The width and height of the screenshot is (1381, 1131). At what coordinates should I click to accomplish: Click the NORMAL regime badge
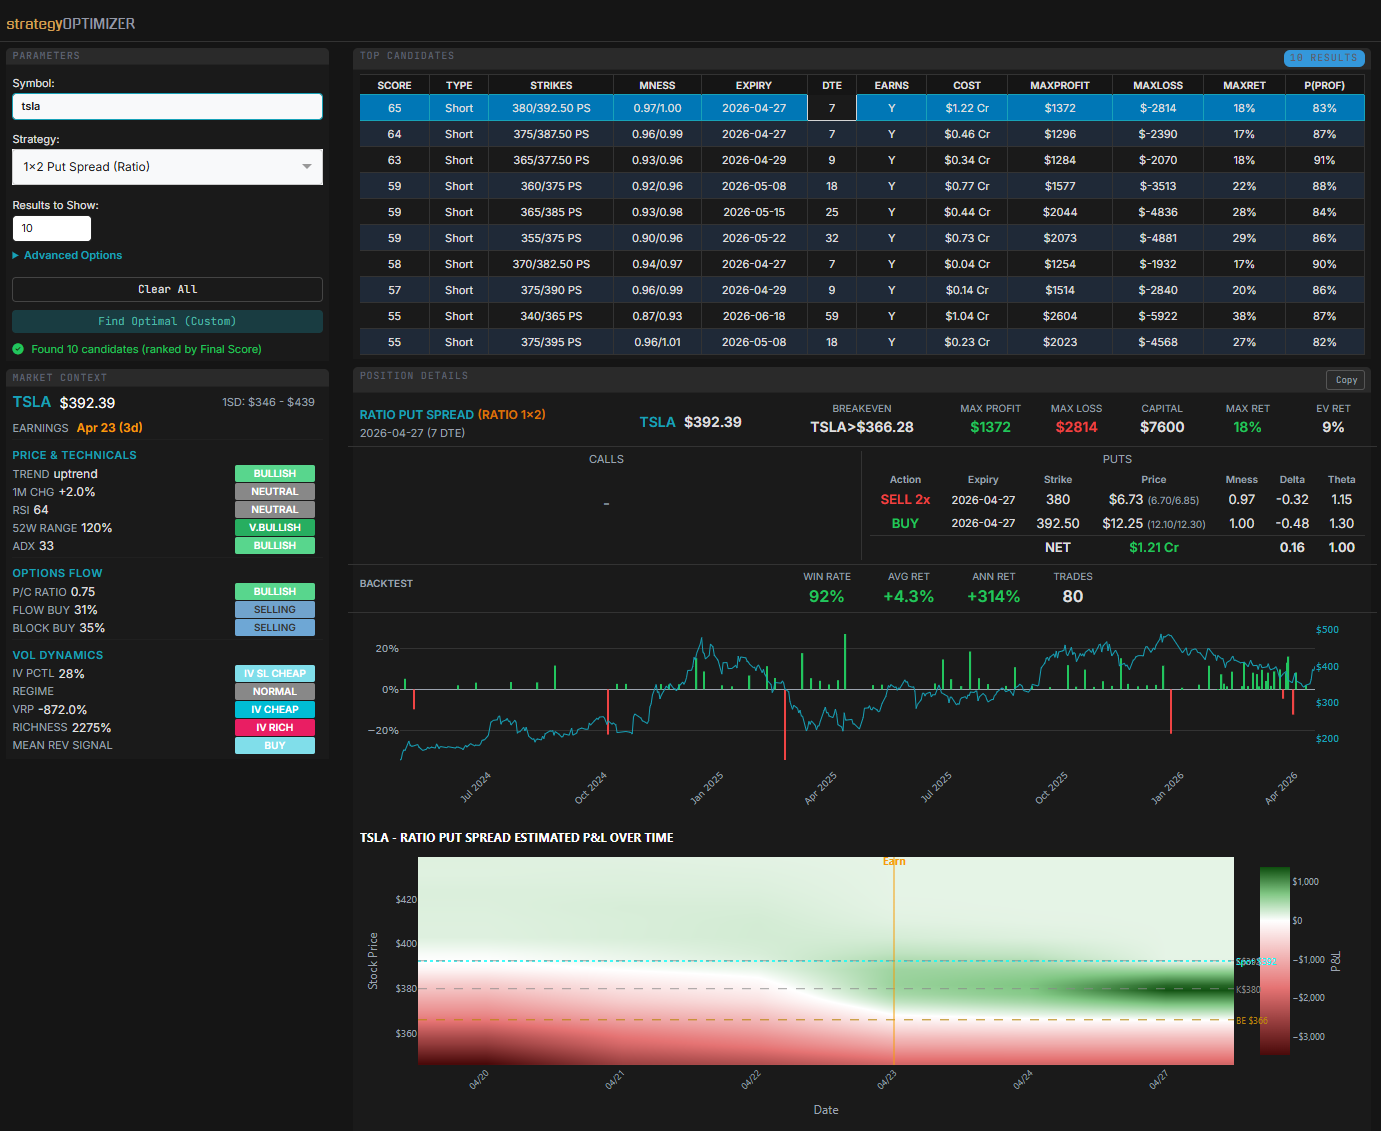click(275, 692)
